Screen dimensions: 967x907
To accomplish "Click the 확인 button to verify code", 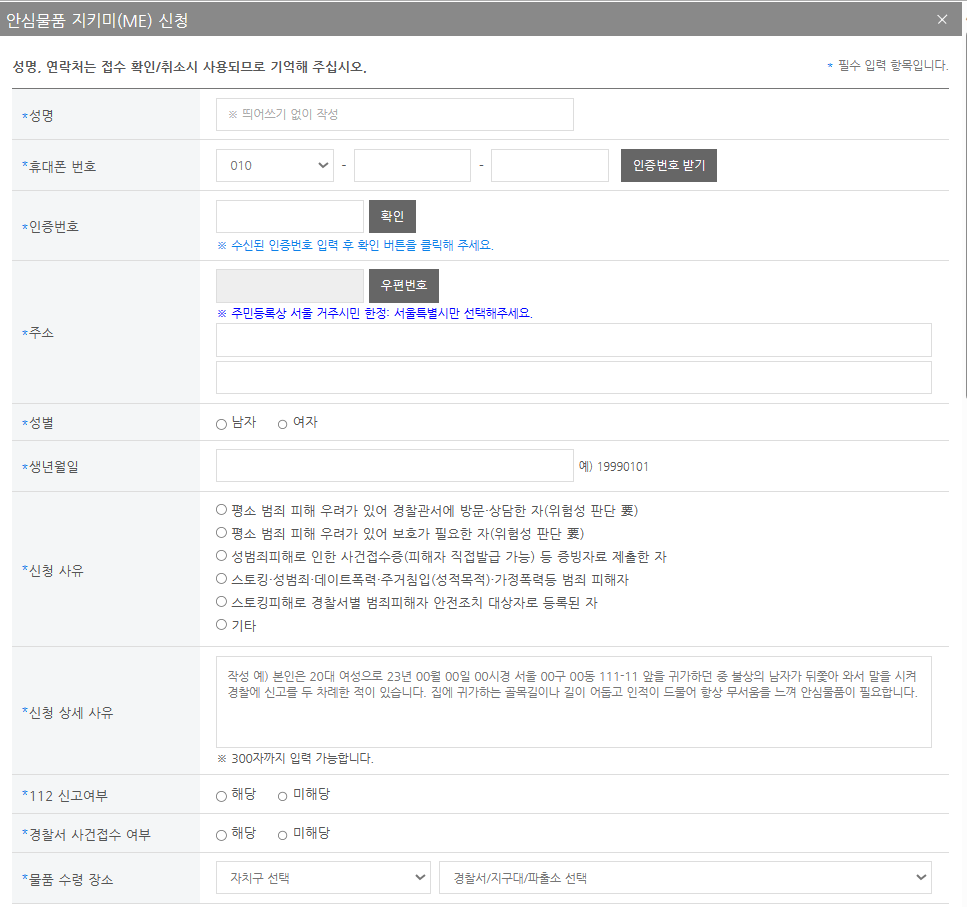I will point(392,216).
